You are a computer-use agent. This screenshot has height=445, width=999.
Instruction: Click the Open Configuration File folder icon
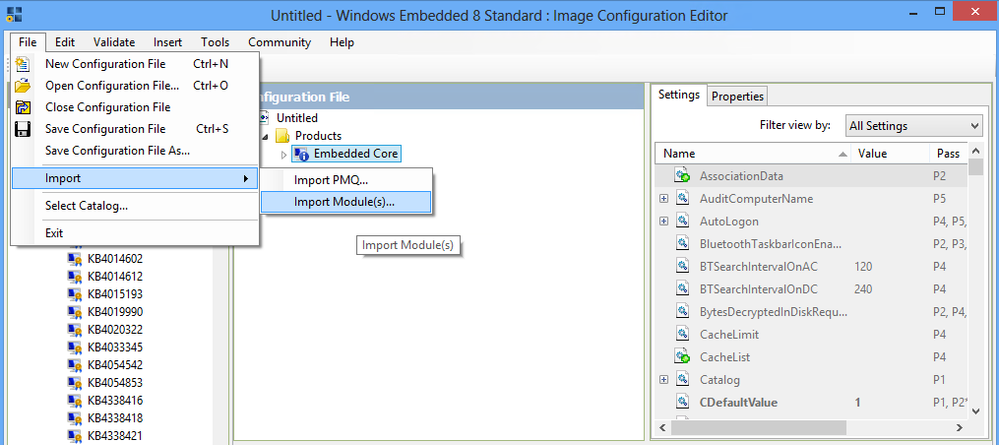[x=23, y=85]
